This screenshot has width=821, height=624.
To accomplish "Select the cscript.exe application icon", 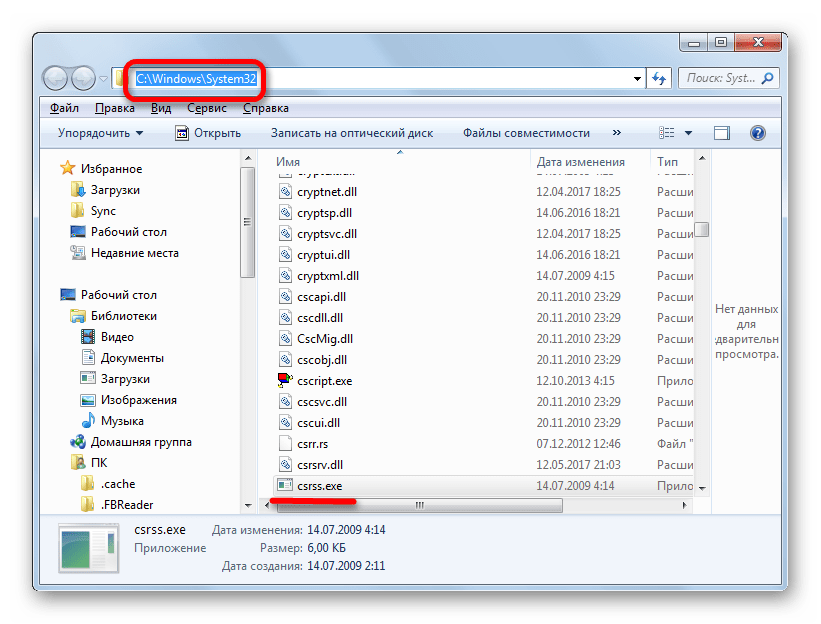I will [285, 381].
